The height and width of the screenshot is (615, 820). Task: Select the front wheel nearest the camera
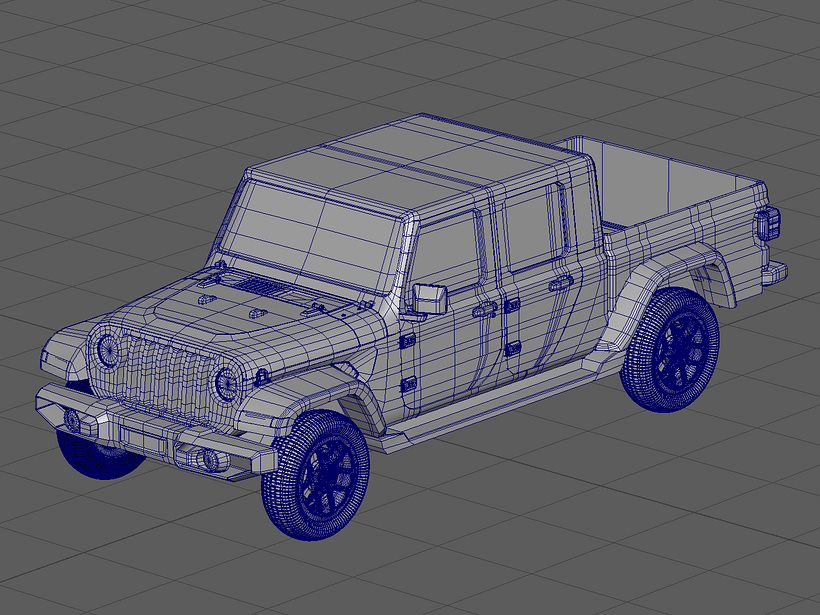[315, 475]
